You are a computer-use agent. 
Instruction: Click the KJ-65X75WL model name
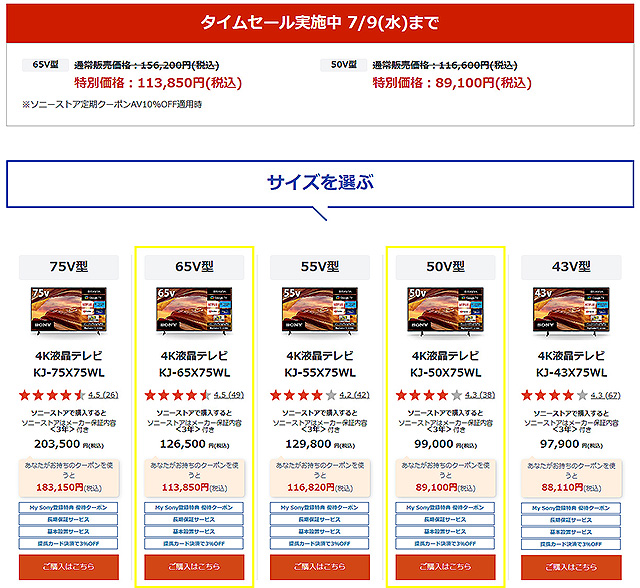coord(194,373)
